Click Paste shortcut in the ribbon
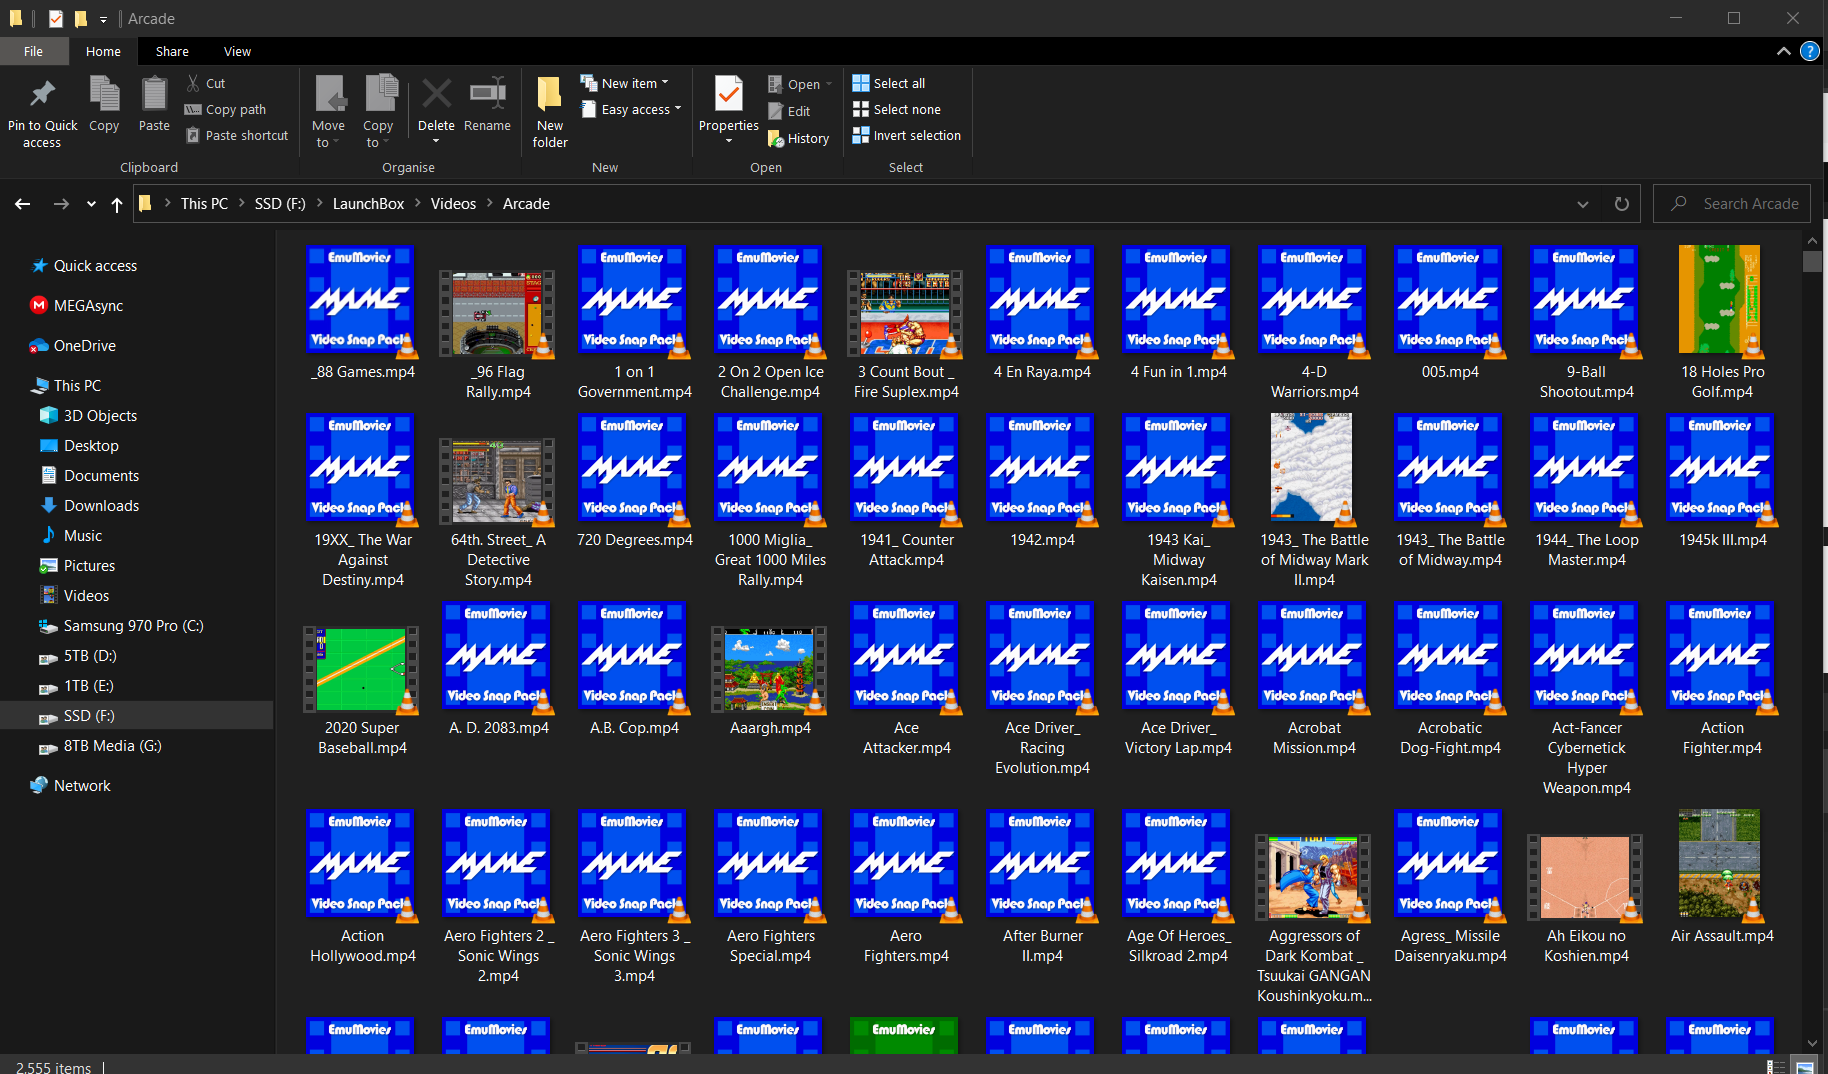The image size is (1828, 1074). pyautogui.click(x=237, y=135)
